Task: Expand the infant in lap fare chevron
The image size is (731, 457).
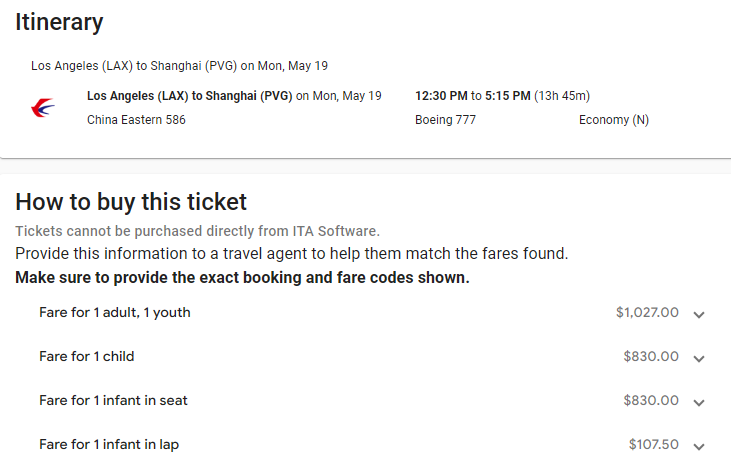Action: (x=699, y=446)
